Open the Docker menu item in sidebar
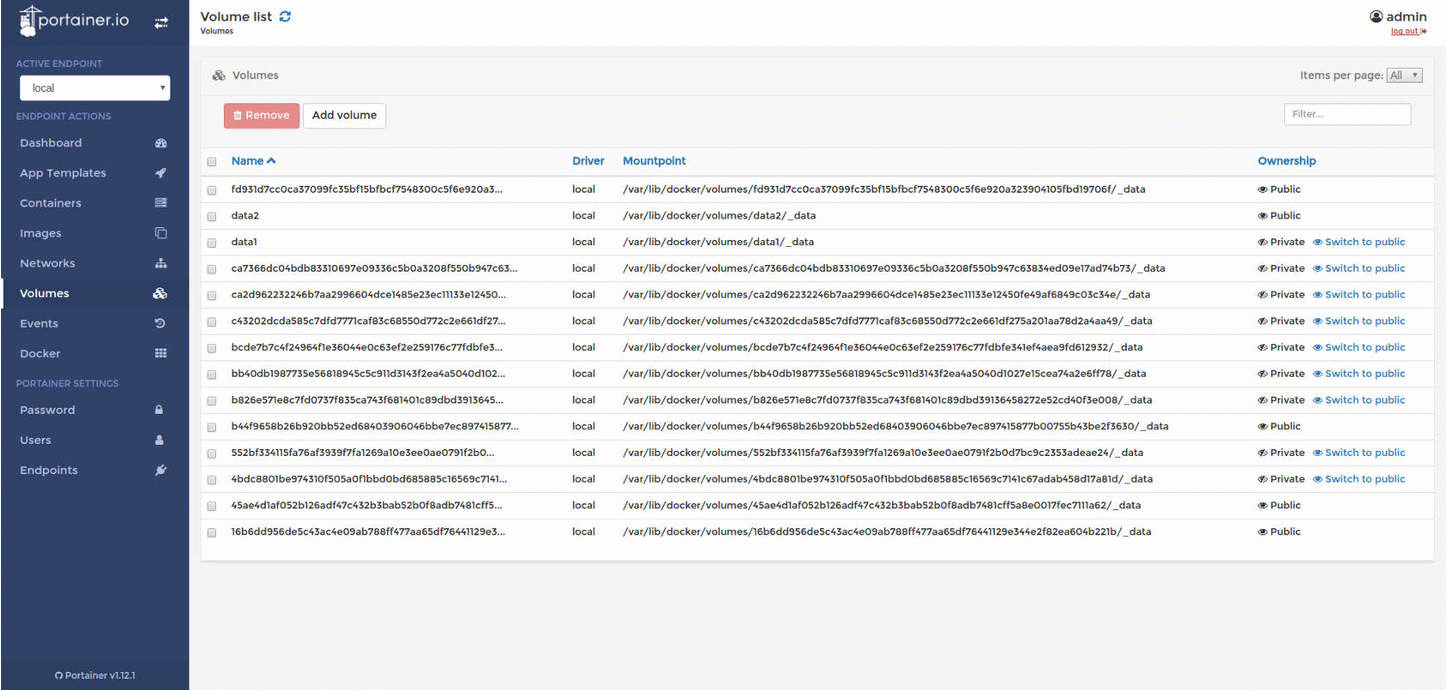The width and height of the screenshot is (1447, 690). [40, 353]
